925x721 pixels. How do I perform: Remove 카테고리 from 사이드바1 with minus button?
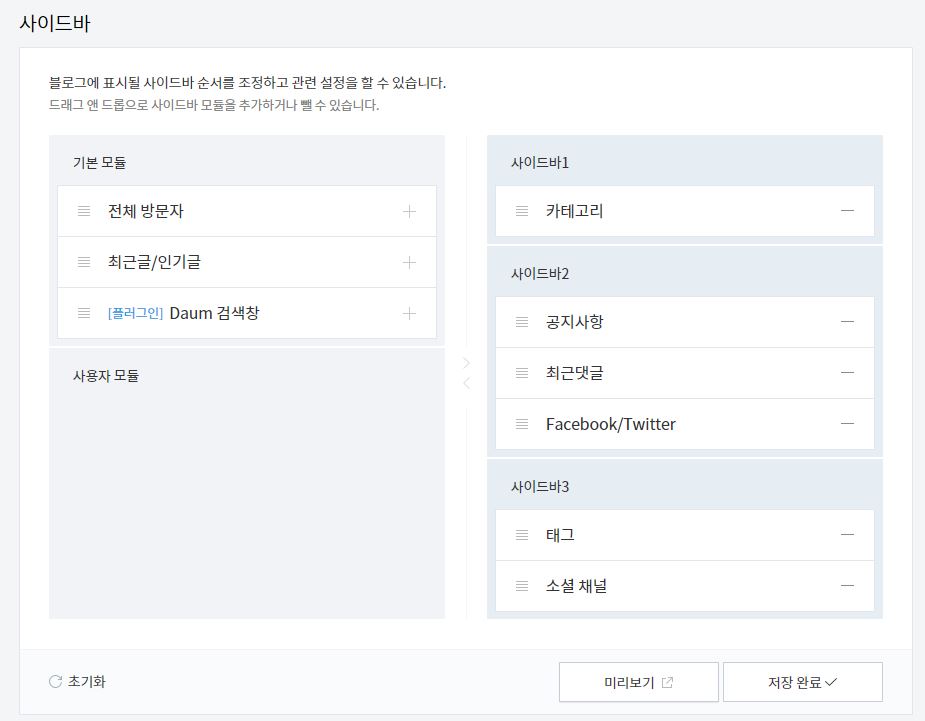pos(847,211)
